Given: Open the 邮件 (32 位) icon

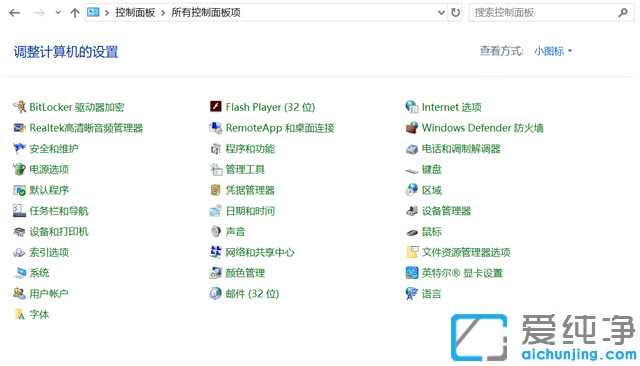Looking at the screenshot, I should point(216,293).
